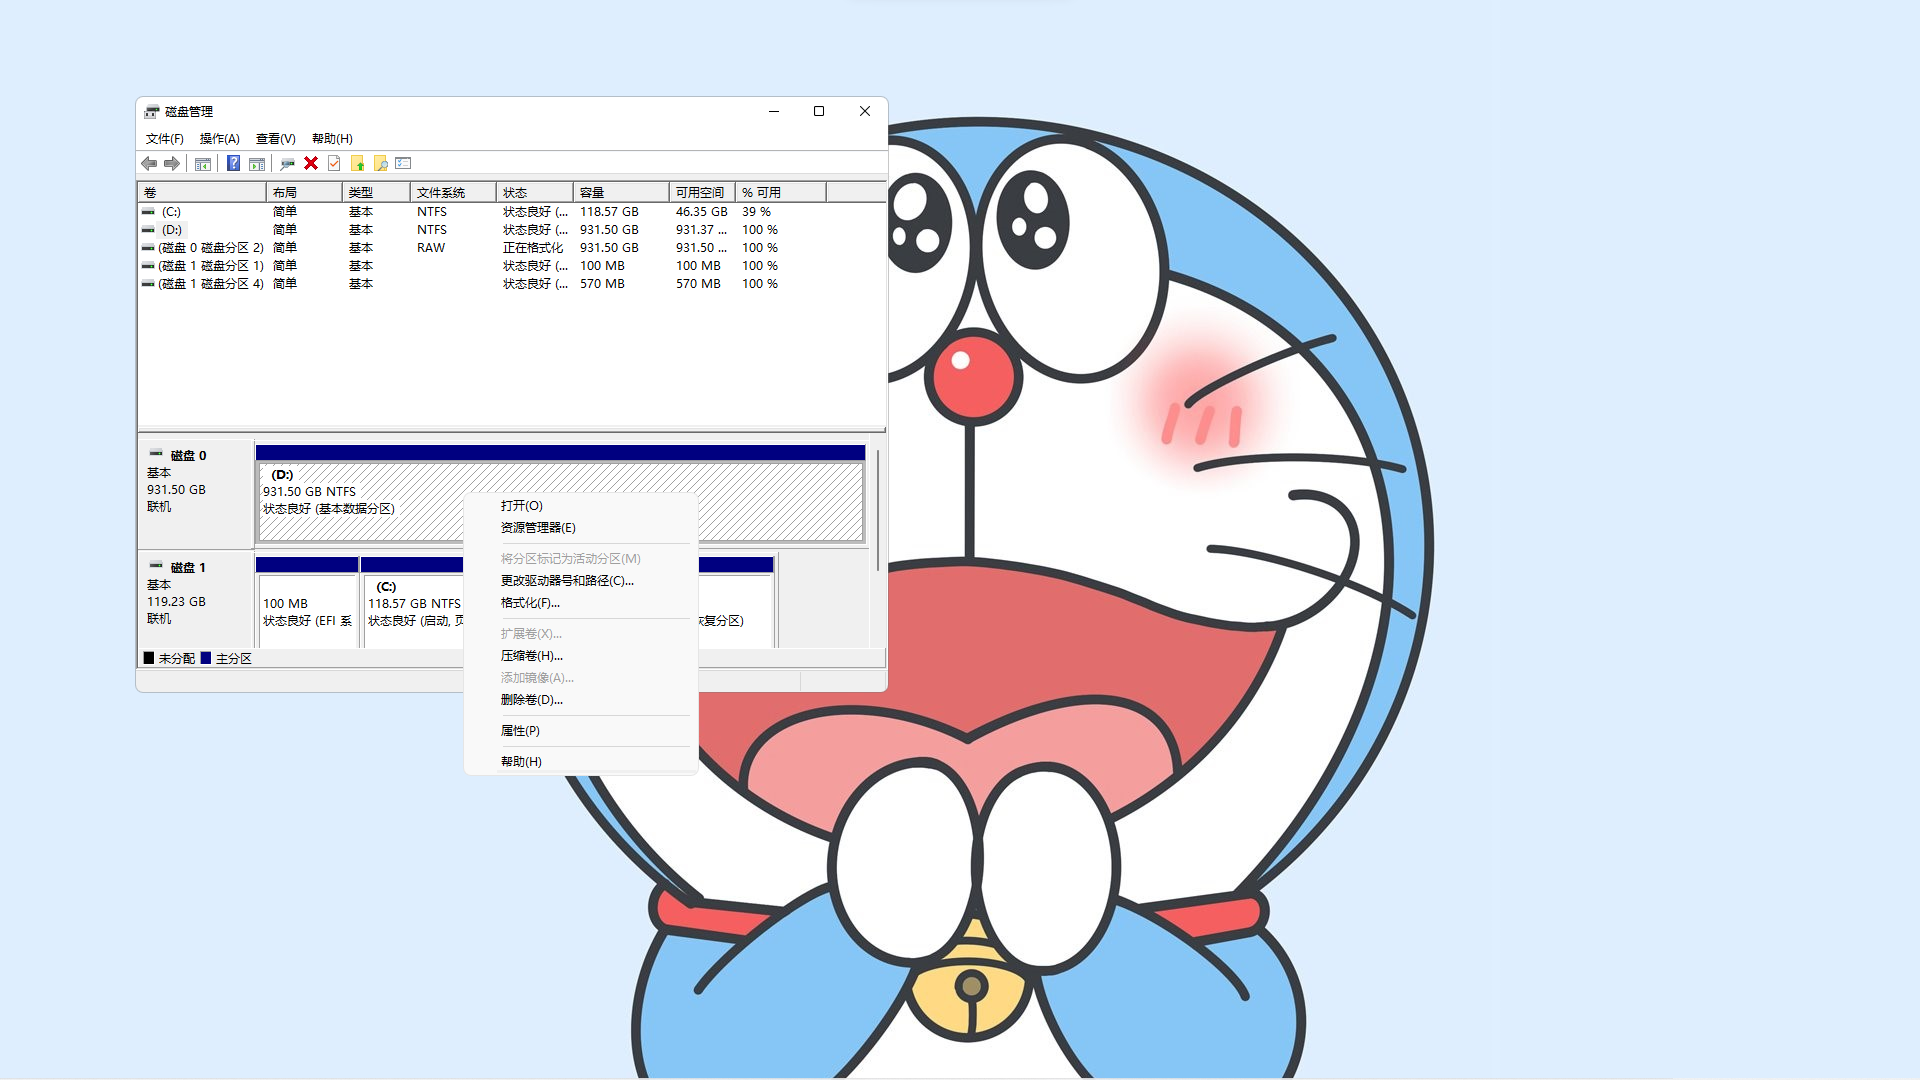The height and width of the screenshot is (1080, 1920).
Task: Click 属性(P) in the context menu
Action: coord(520,731)
